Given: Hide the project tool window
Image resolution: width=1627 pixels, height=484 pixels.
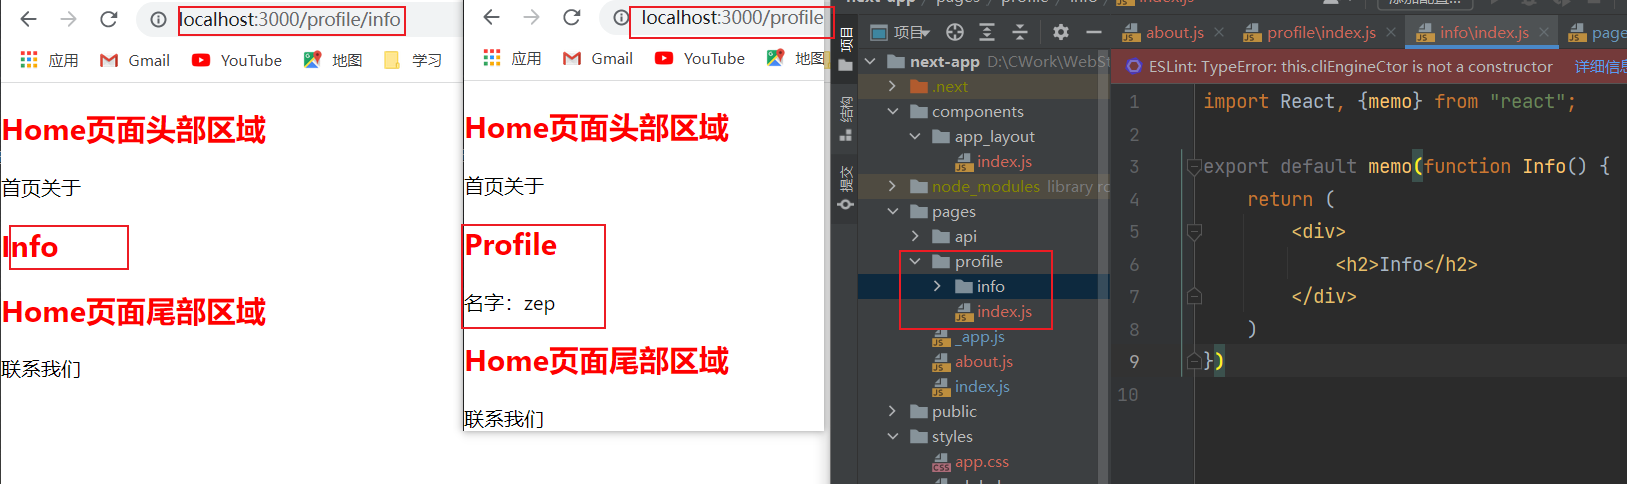Looking at the screenshot, I should click(x=1094, y=32).
